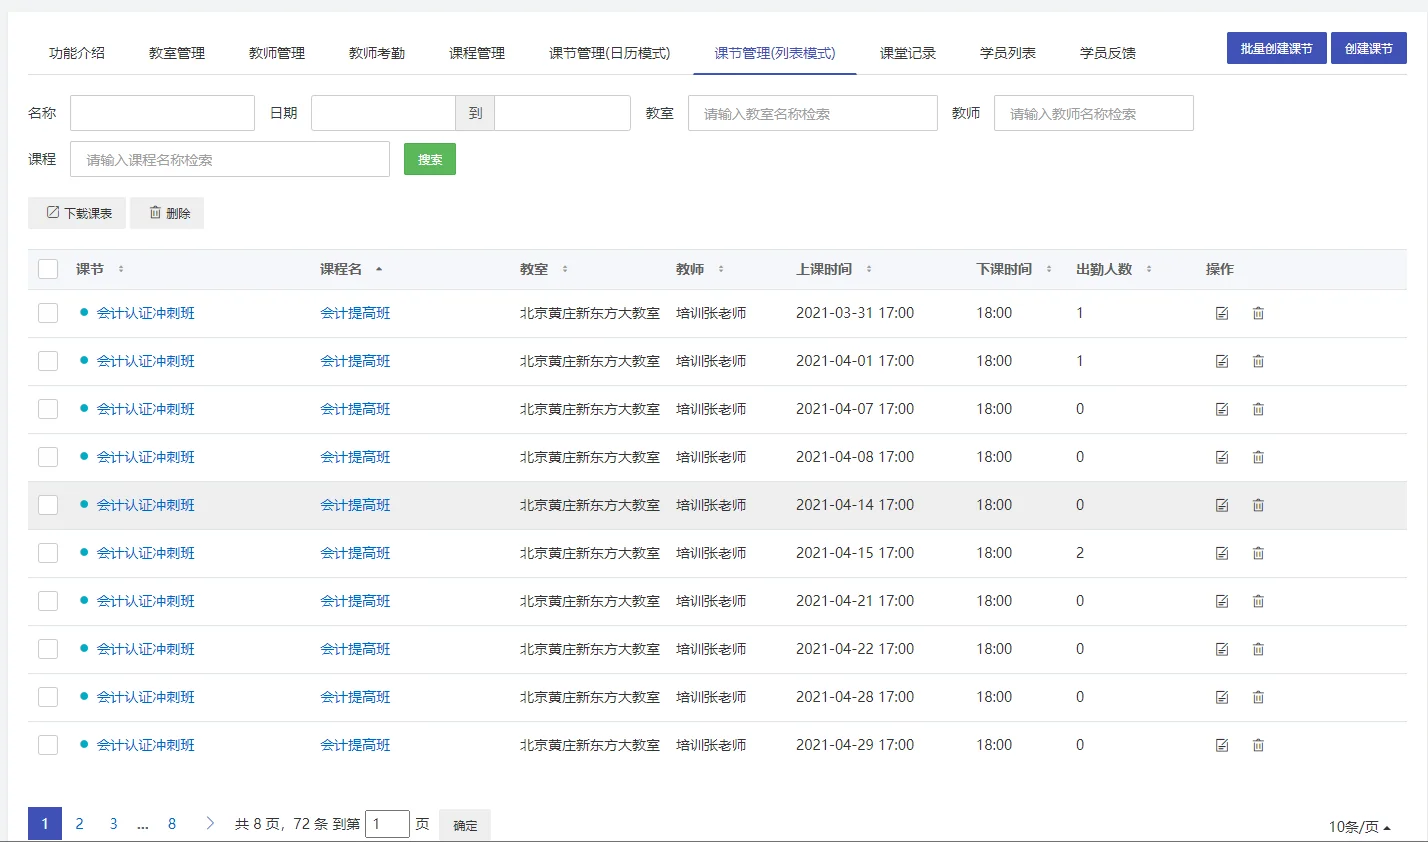Open 课堂记录 tab
This screenshot has width=1428, height=842.
tap(908, 53)
